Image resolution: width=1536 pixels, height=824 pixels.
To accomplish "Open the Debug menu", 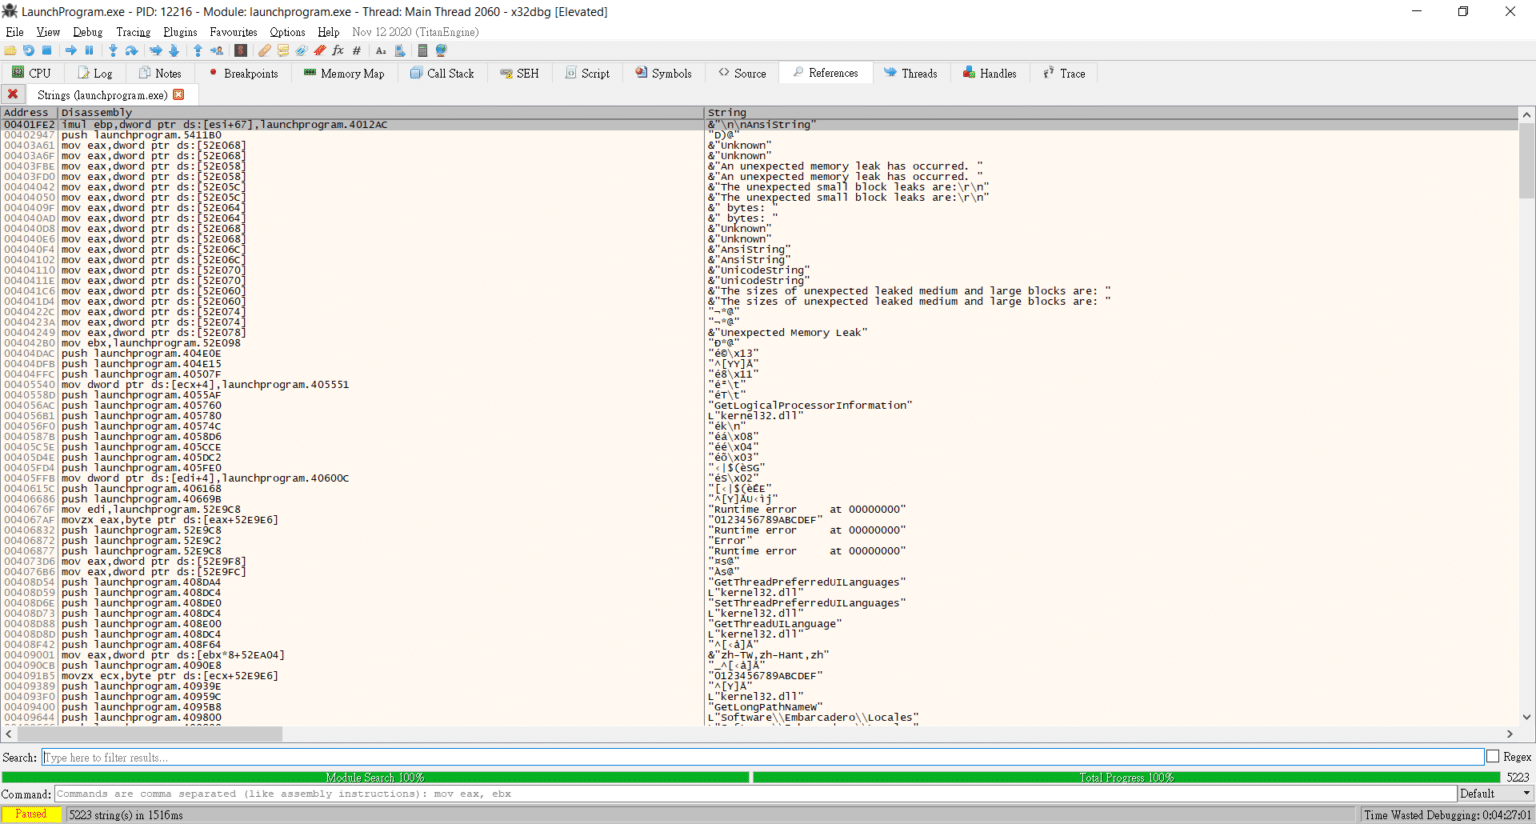I will (x=88, y=32).
